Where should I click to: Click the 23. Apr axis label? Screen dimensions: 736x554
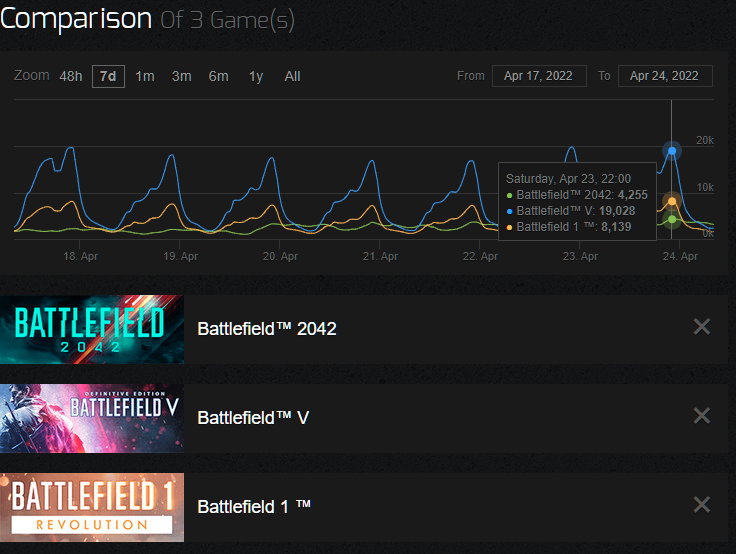point(580,256)
